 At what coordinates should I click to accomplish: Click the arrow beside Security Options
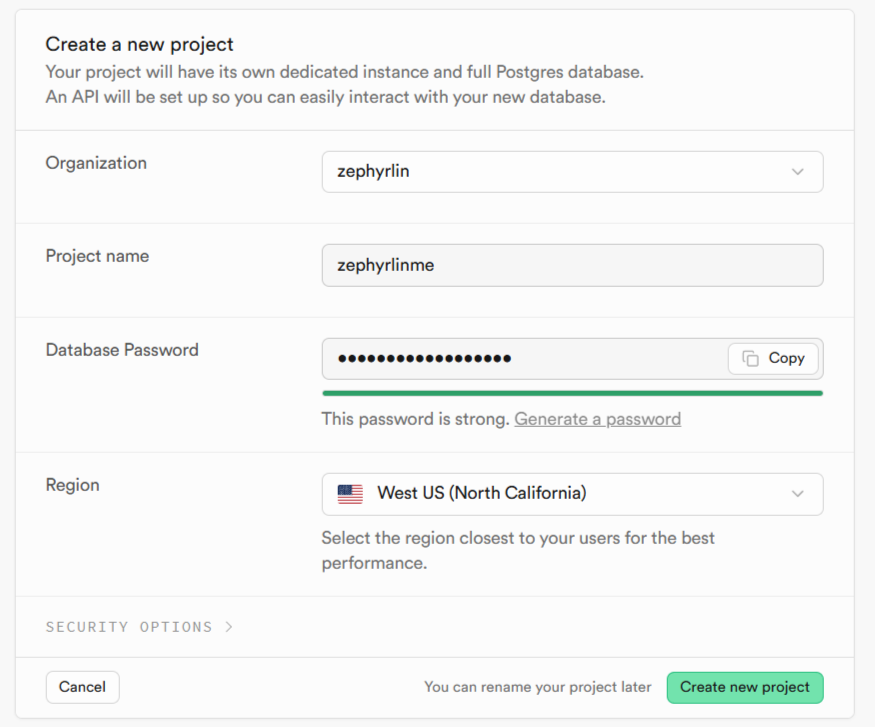pos(229,627)
